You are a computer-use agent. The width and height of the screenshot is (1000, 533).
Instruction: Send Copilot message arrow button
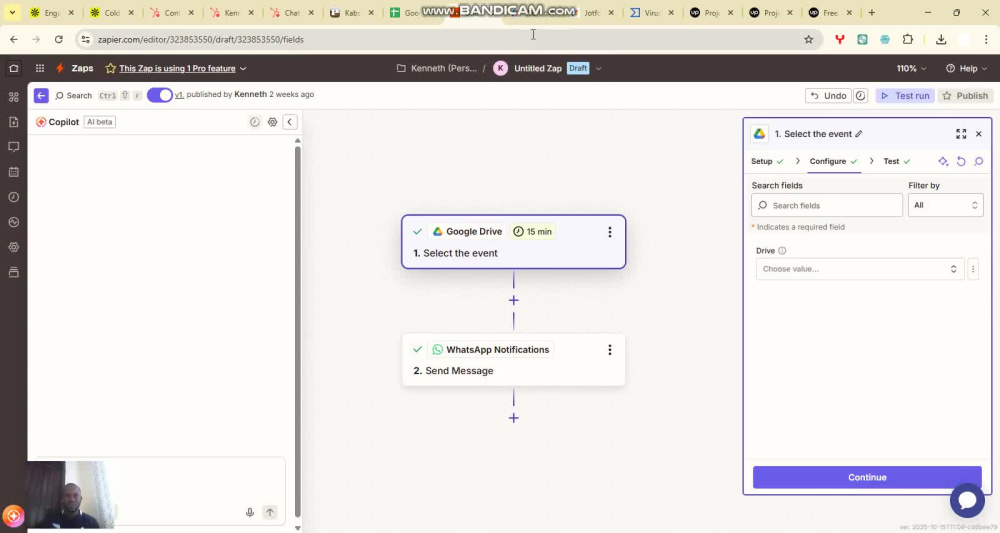tap(270, 512)
